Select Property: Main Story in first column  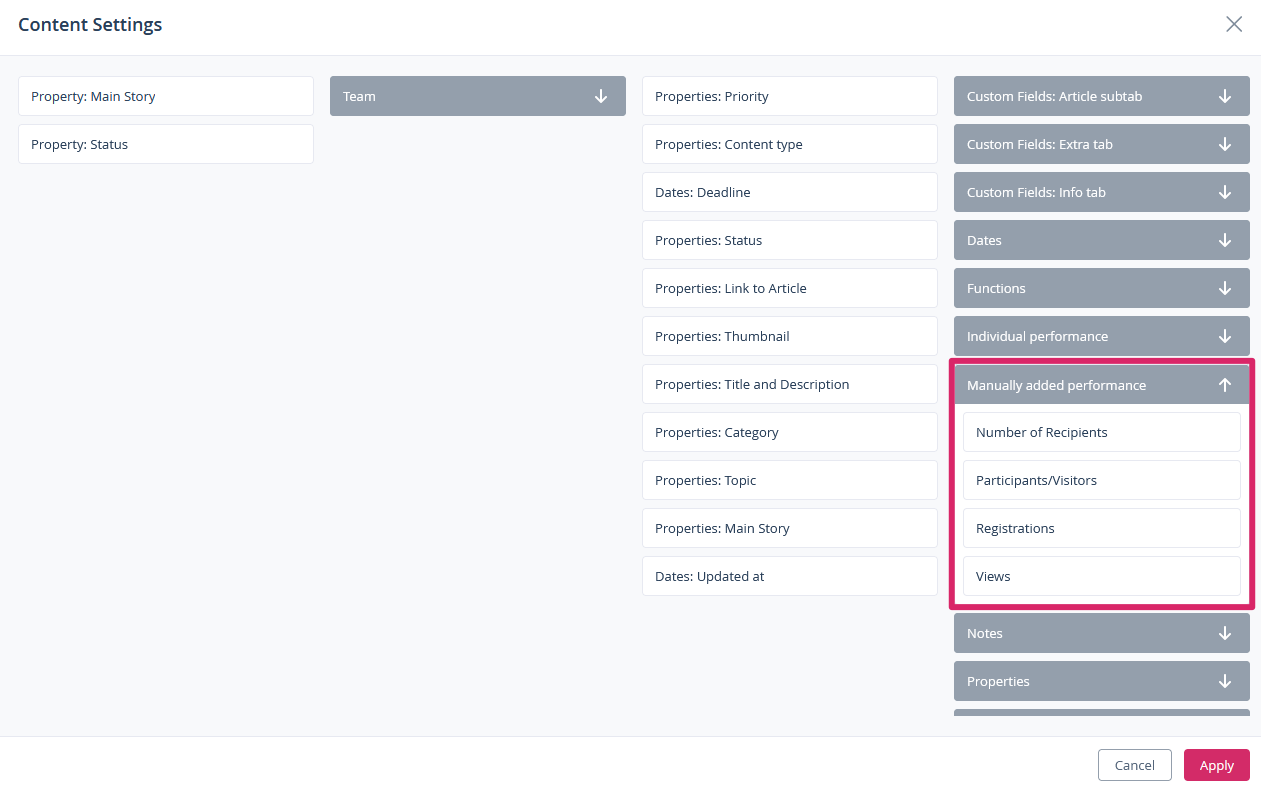click(x=166, y=96)
